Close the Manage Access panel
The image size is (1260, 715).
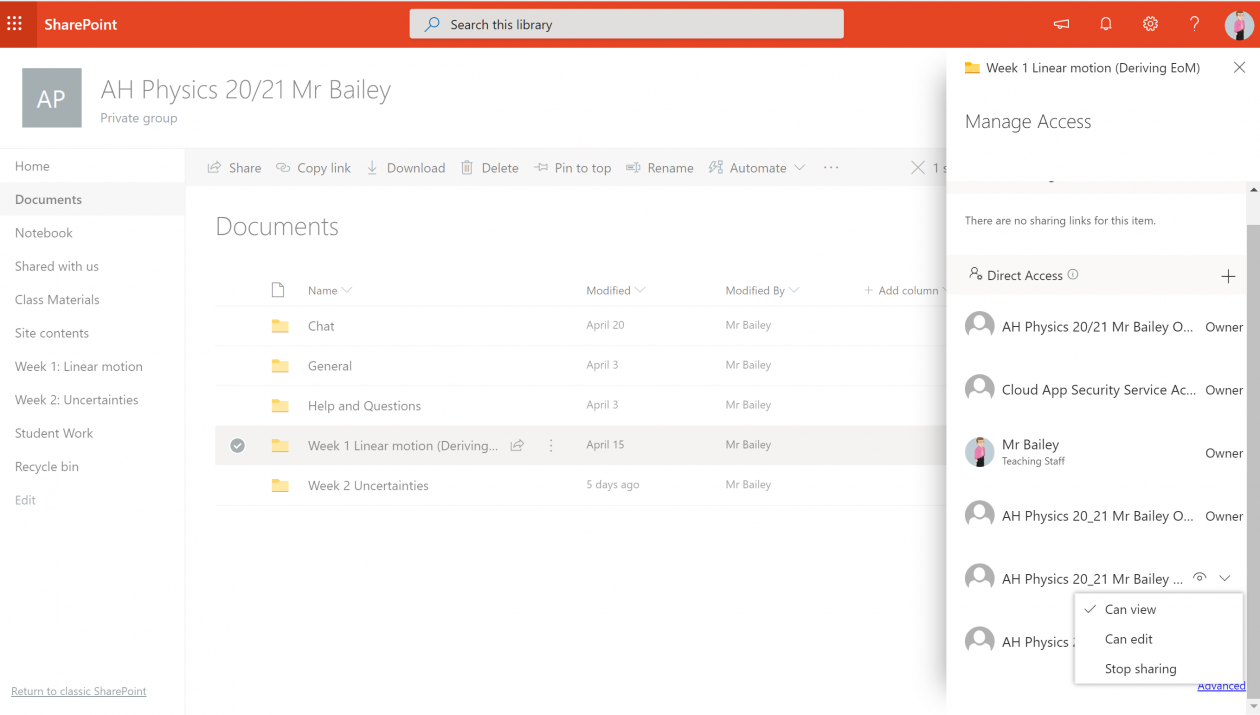[x=1239, y=68]
